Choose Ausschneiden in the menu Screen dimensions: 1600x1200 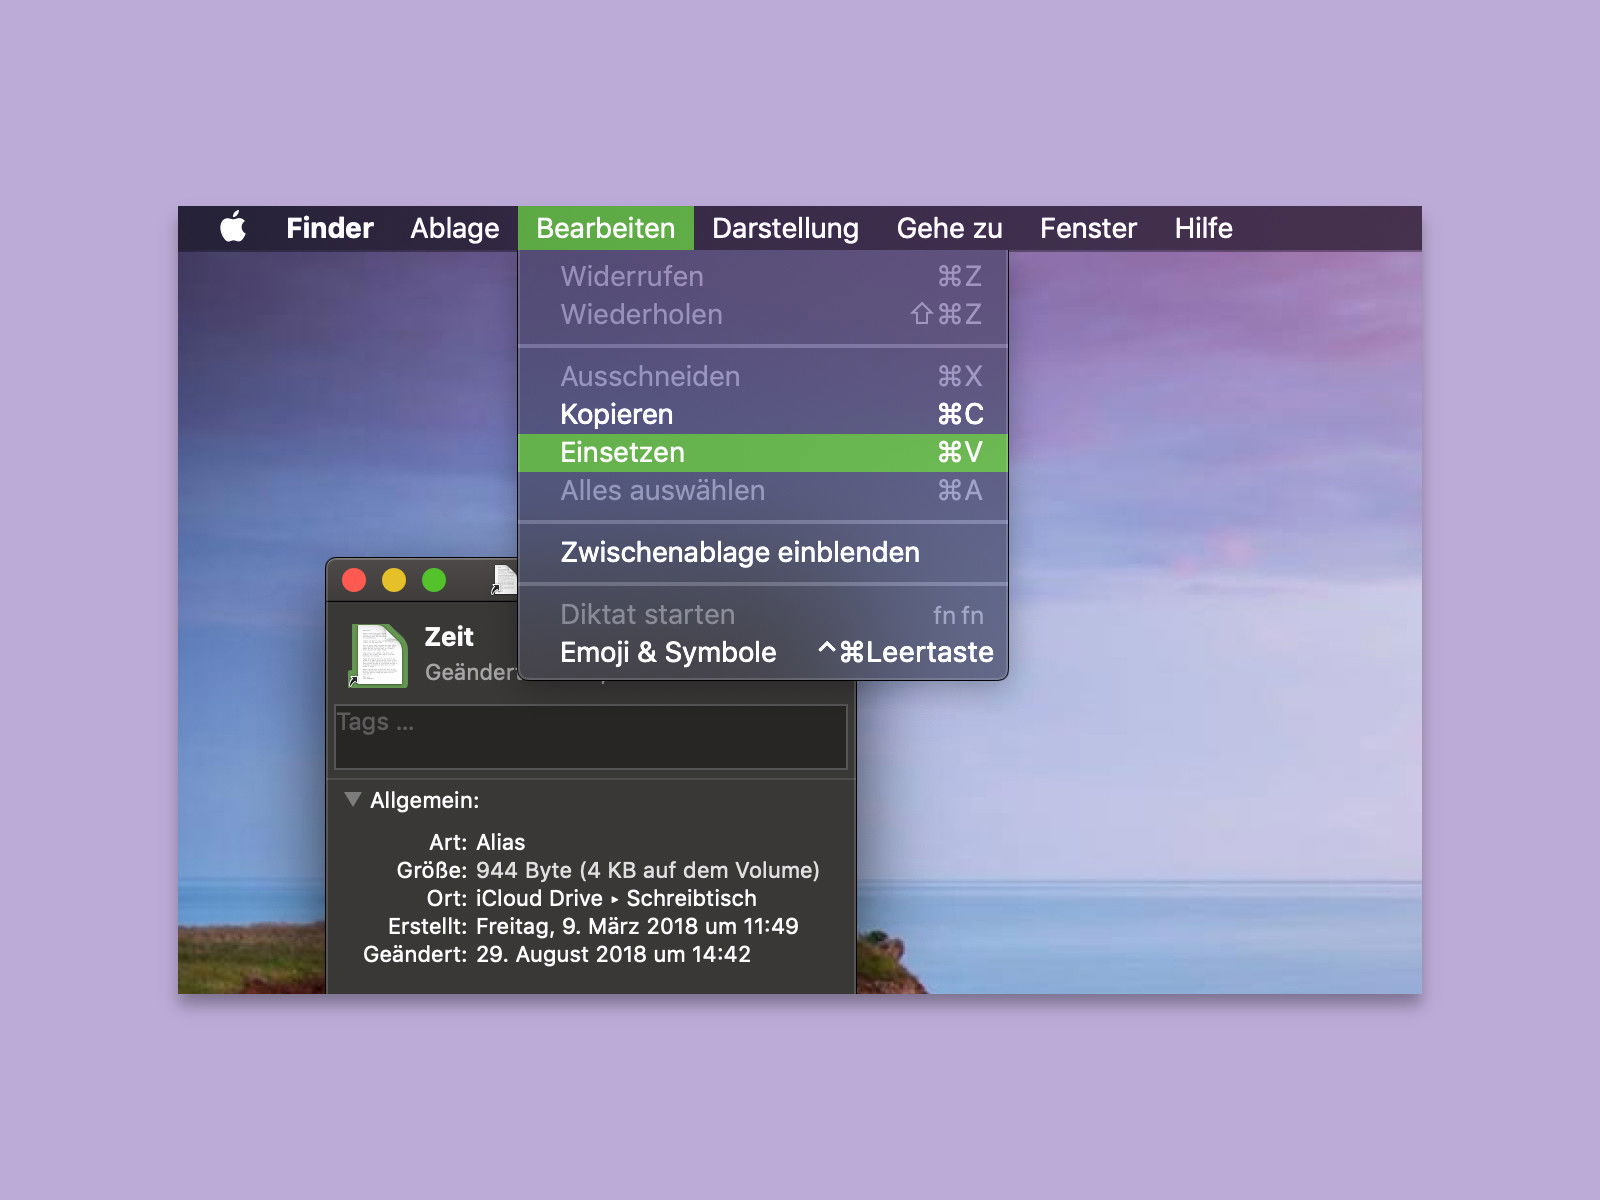[763, 376]
